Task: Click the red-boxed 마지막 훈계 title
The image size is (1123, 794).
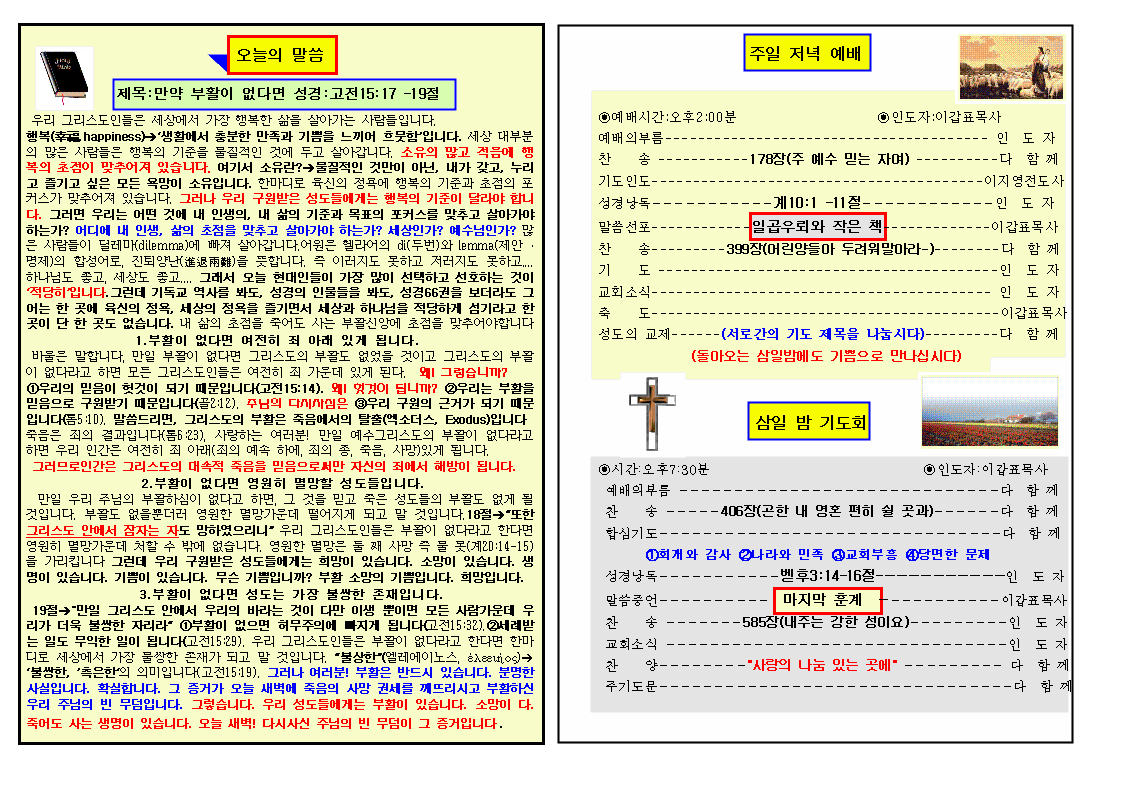Action: pos(828,600)
